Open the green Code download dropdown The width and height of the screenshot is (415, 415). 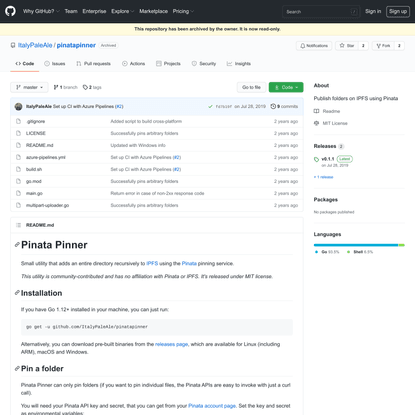click(286, 87)
